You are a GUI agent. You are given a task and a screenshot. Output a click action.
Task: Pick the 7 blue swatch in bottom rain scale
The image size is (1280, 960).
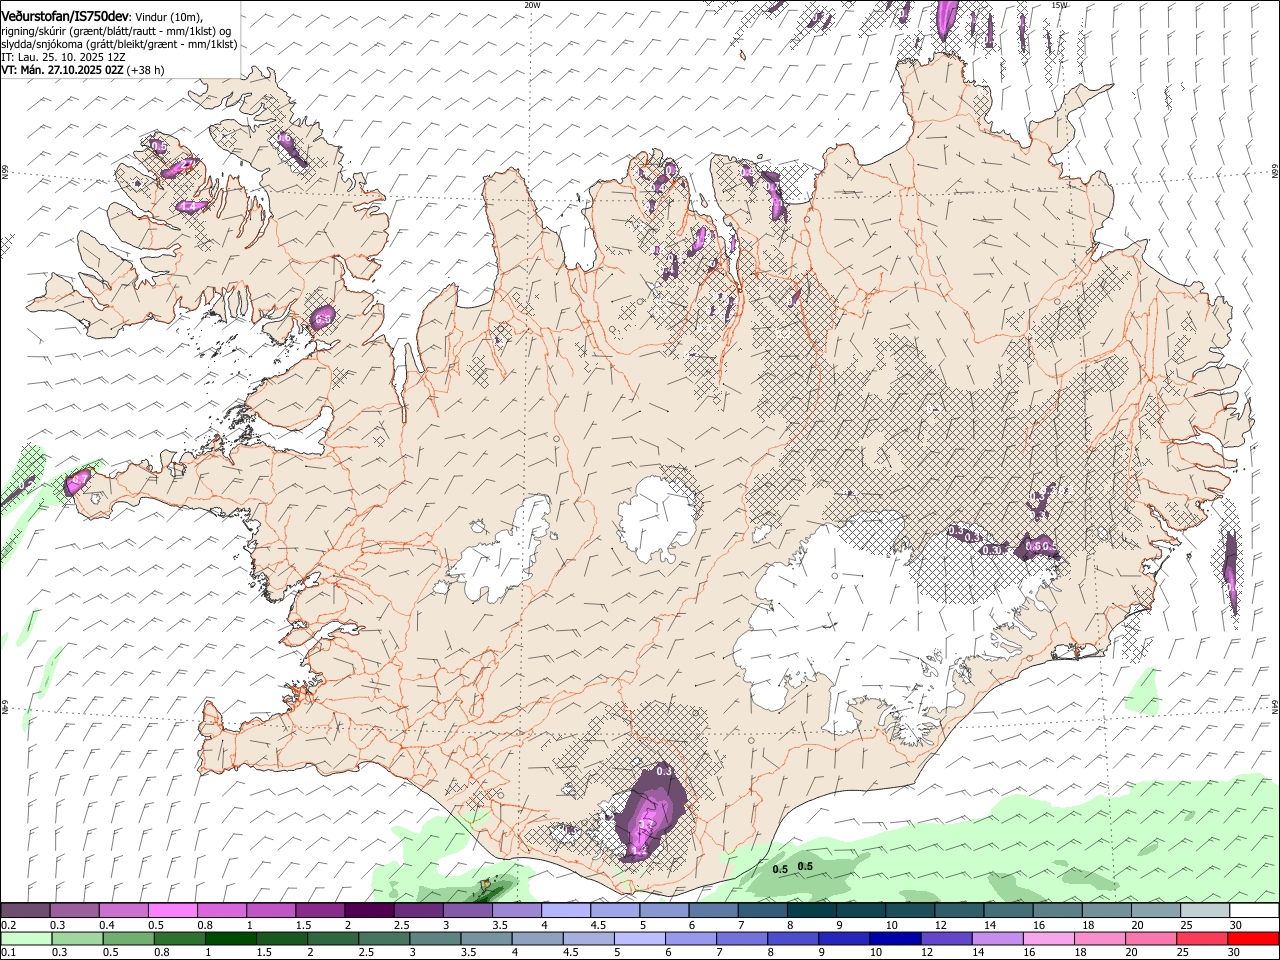742,939
